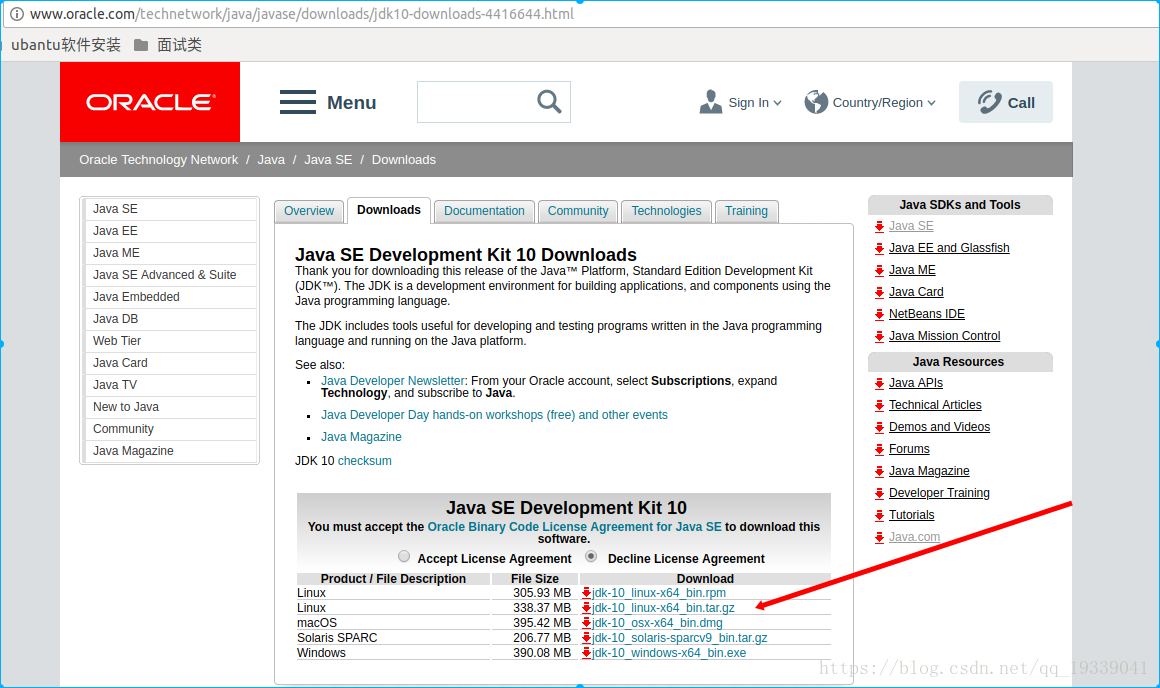Select Java ME in left sidebar
Screen dimensions: 1160x688
click(x=170, y=253)
